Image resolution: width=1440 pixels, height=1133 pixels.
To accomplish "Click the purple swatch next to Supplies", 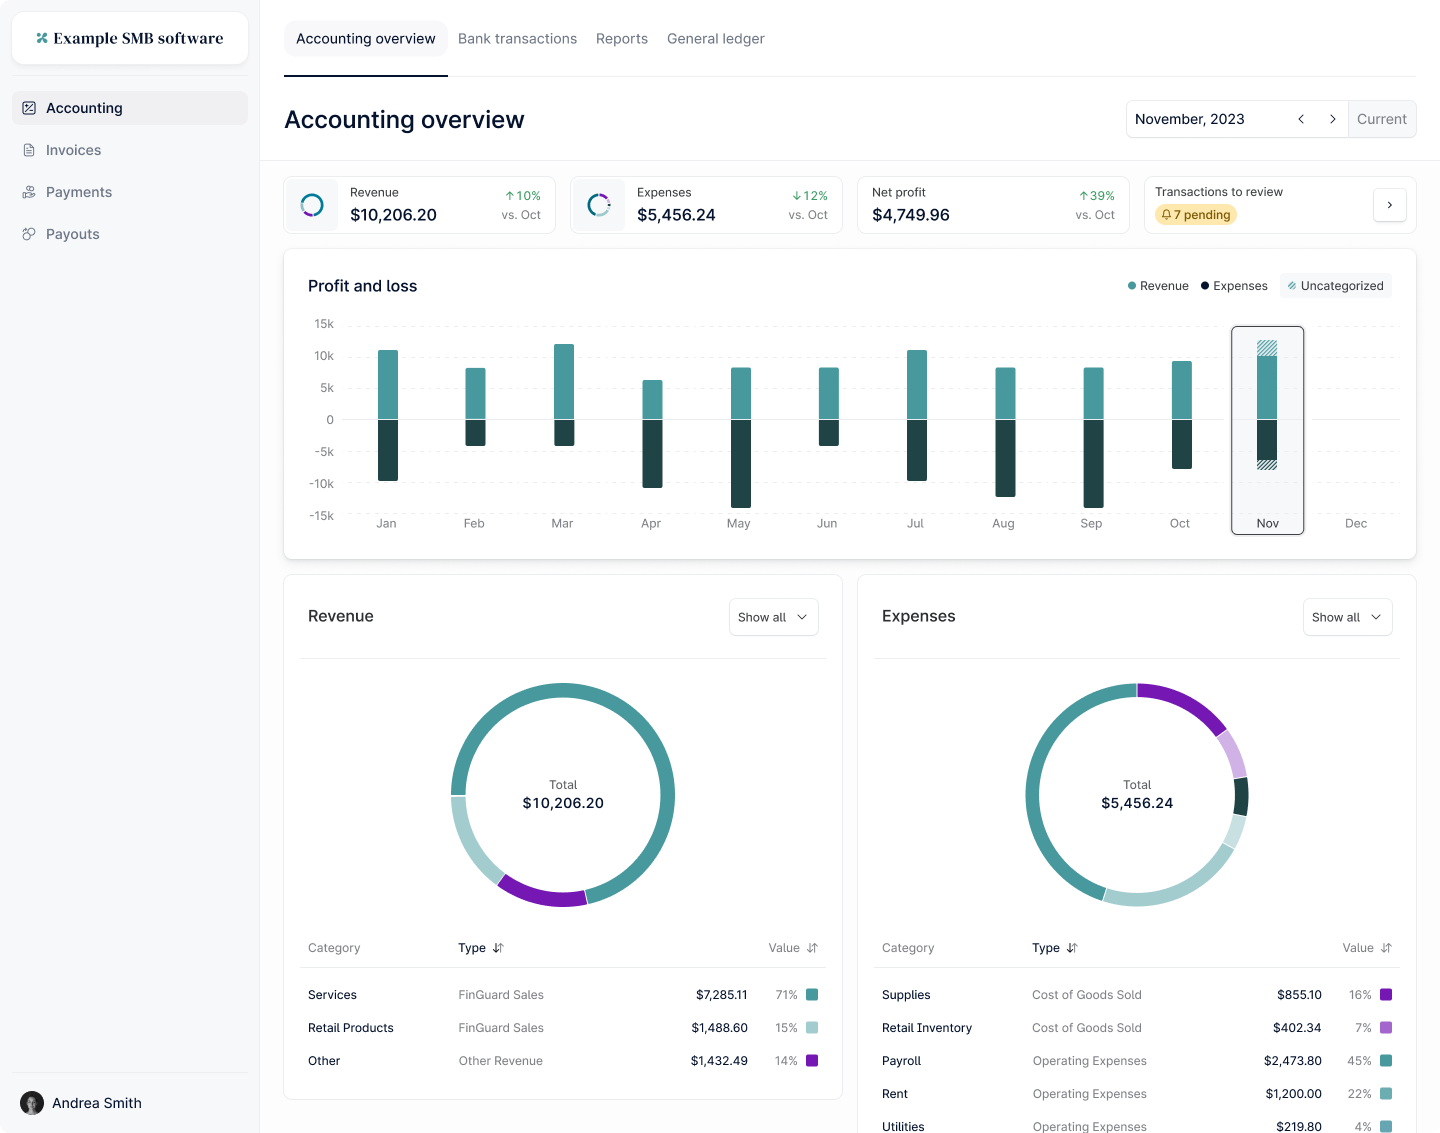I will click(x=1385, y=995).
